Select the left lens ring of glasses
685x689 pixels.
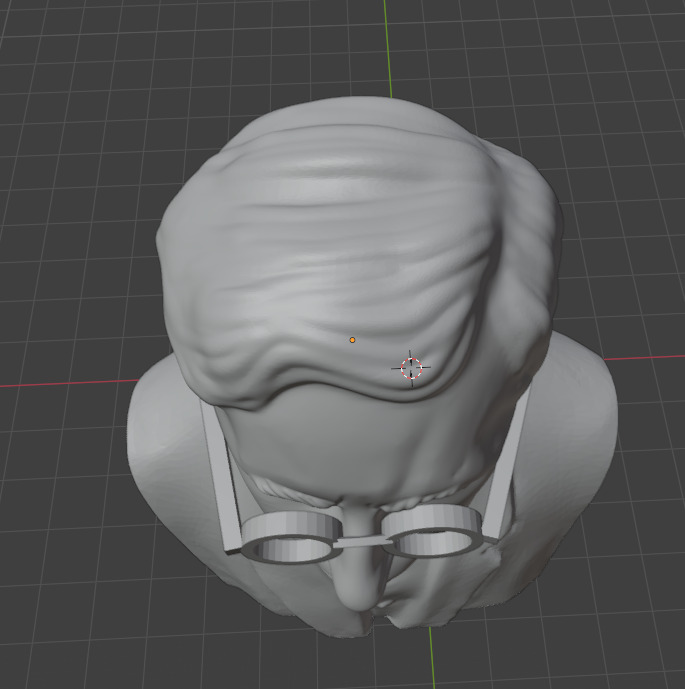click(x=291, y=537)
